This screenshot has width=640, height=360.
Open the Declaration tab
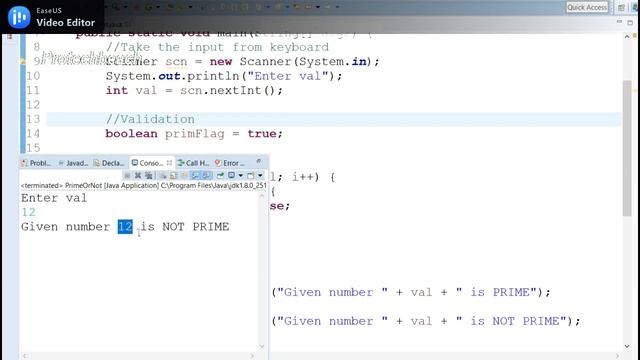click(x=109, y=163)
